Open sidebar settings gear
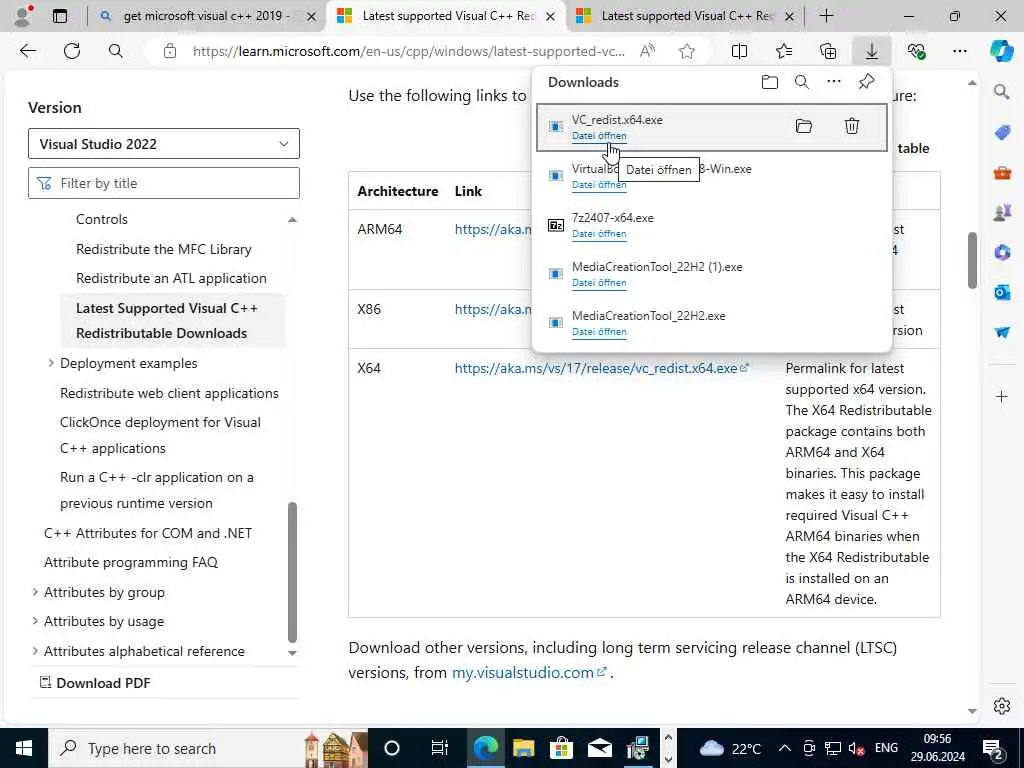1024x768 pixels. 1002,706
